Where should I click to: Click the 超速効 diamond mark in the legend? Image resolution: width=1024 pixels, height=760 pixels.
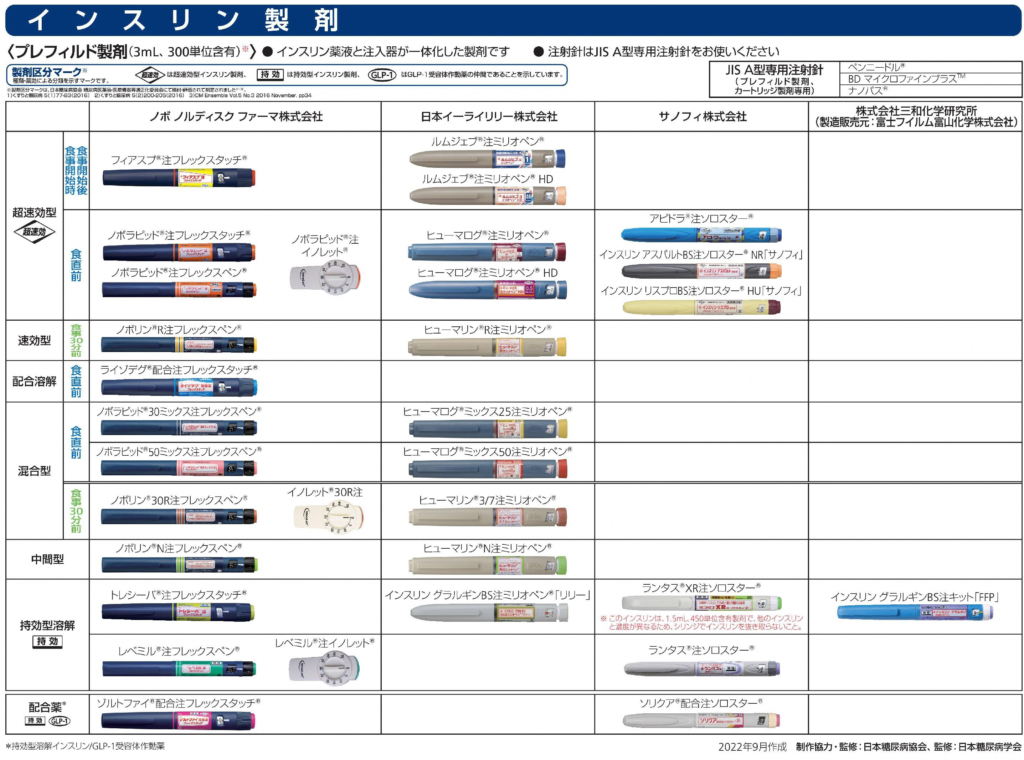point(150,75)
